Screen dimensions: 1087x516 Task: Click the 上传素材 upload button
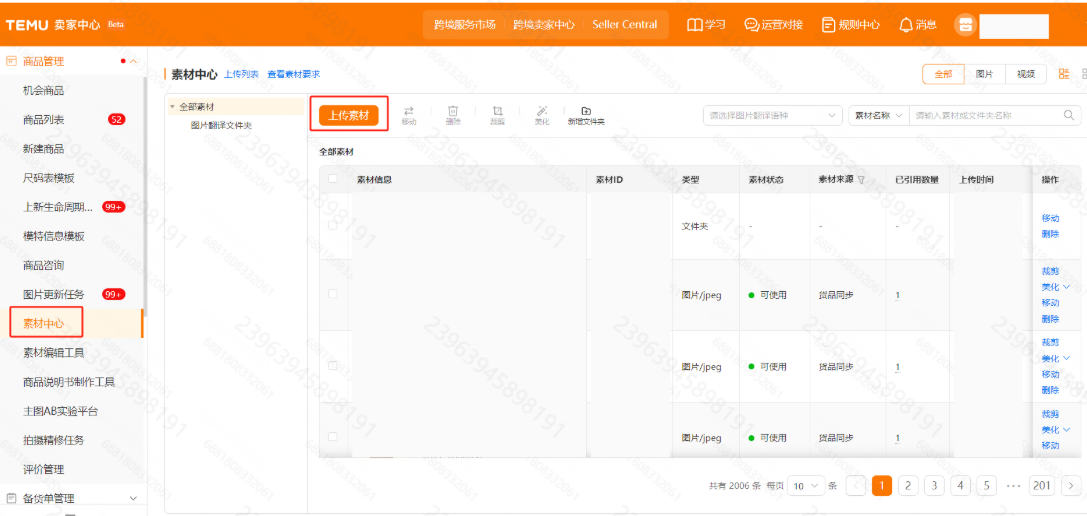pyautogui.click(x=349, y=115)
